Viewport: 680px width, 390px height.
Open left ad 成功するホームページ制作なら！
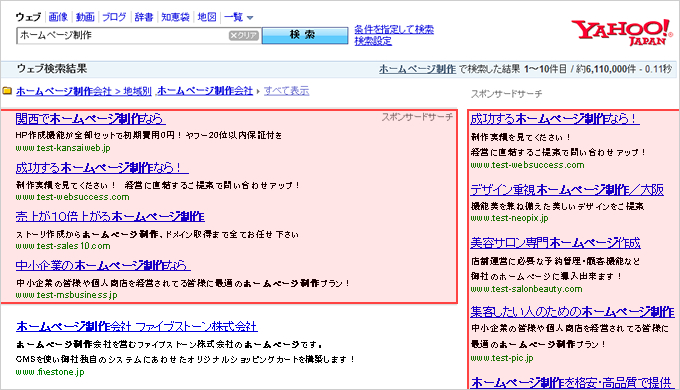102,167
